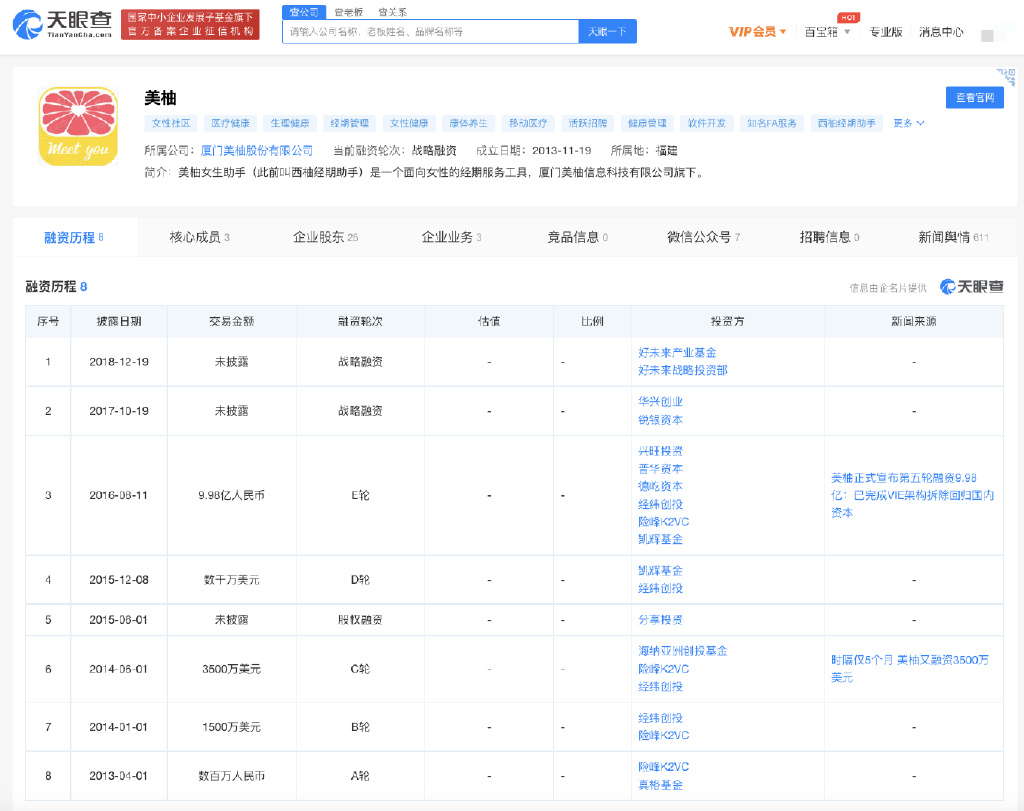Click 凯辉基金 in the D轮 row
Image resolution: width=1024 pixels, height=811 pixels.
tap(660, 571)
